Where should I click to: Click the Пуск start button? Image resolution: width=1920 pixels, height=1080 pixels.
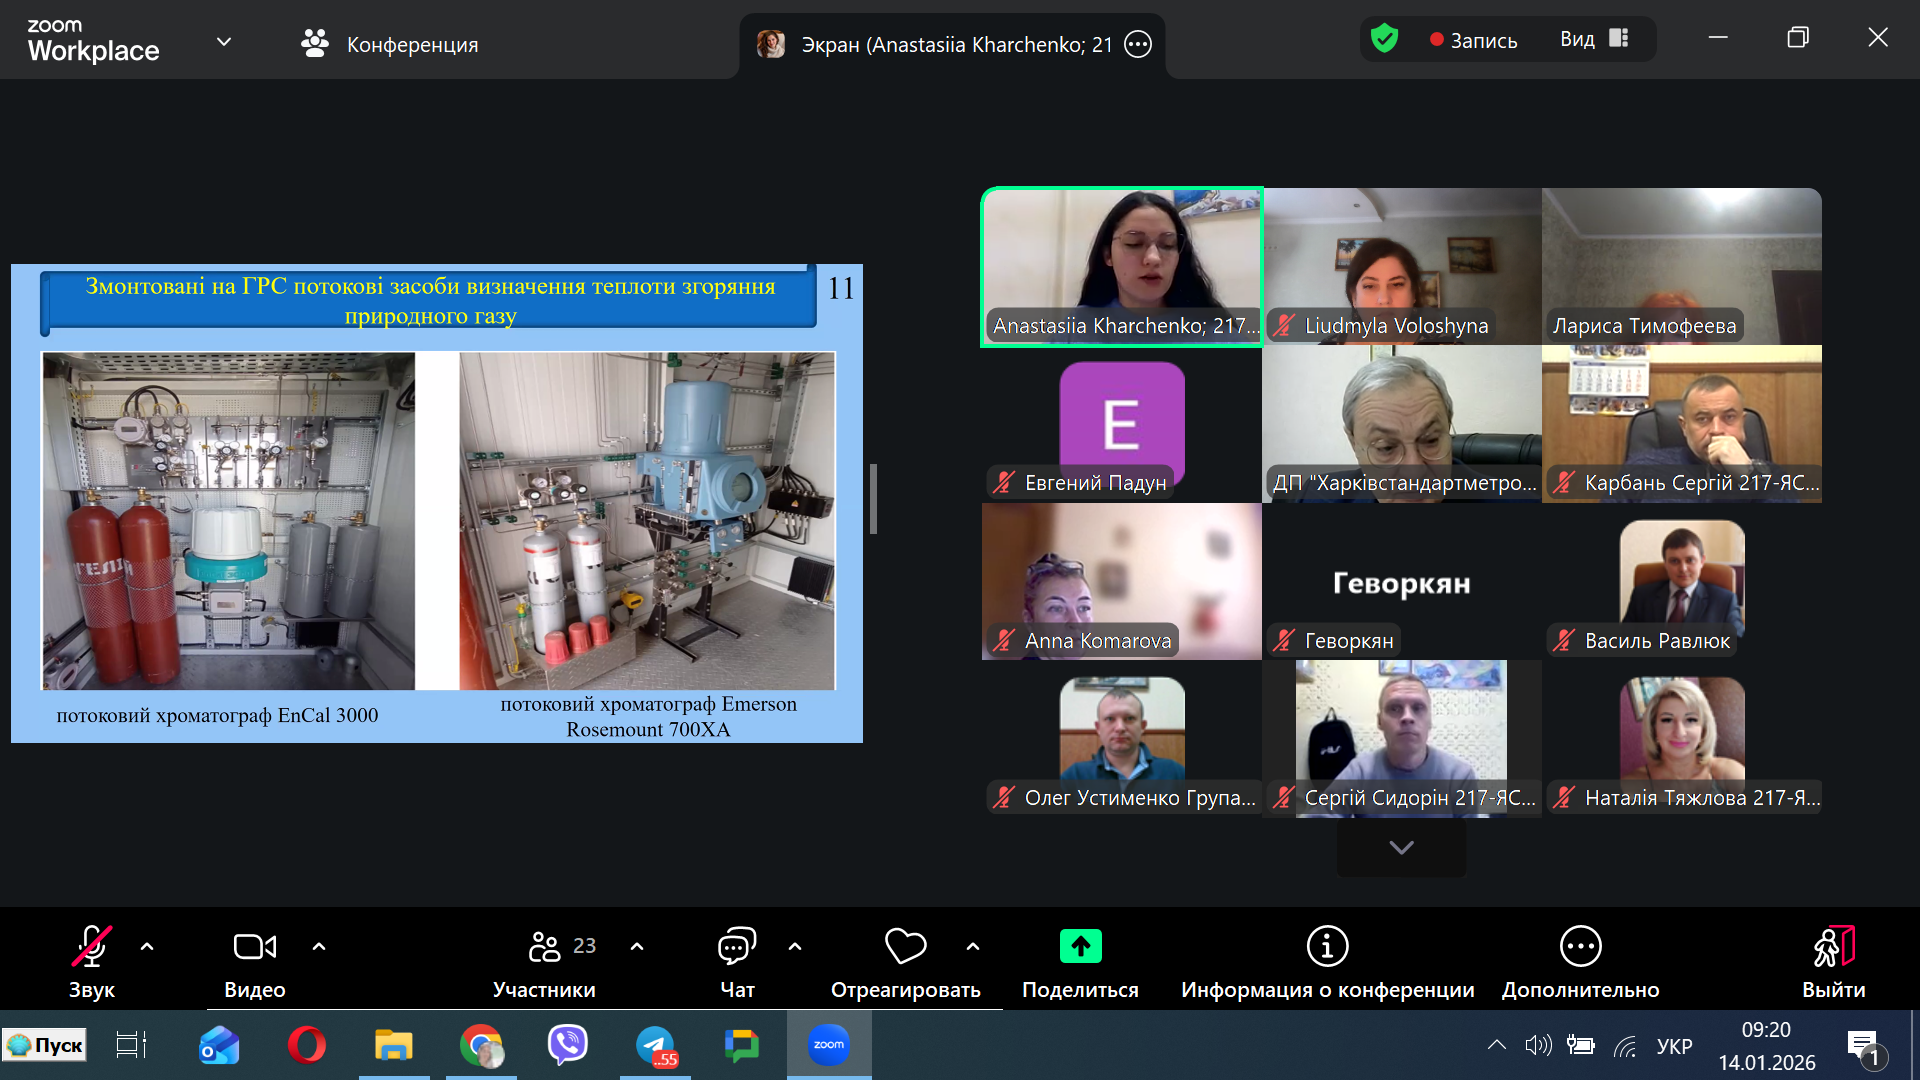pos(45,1045)
